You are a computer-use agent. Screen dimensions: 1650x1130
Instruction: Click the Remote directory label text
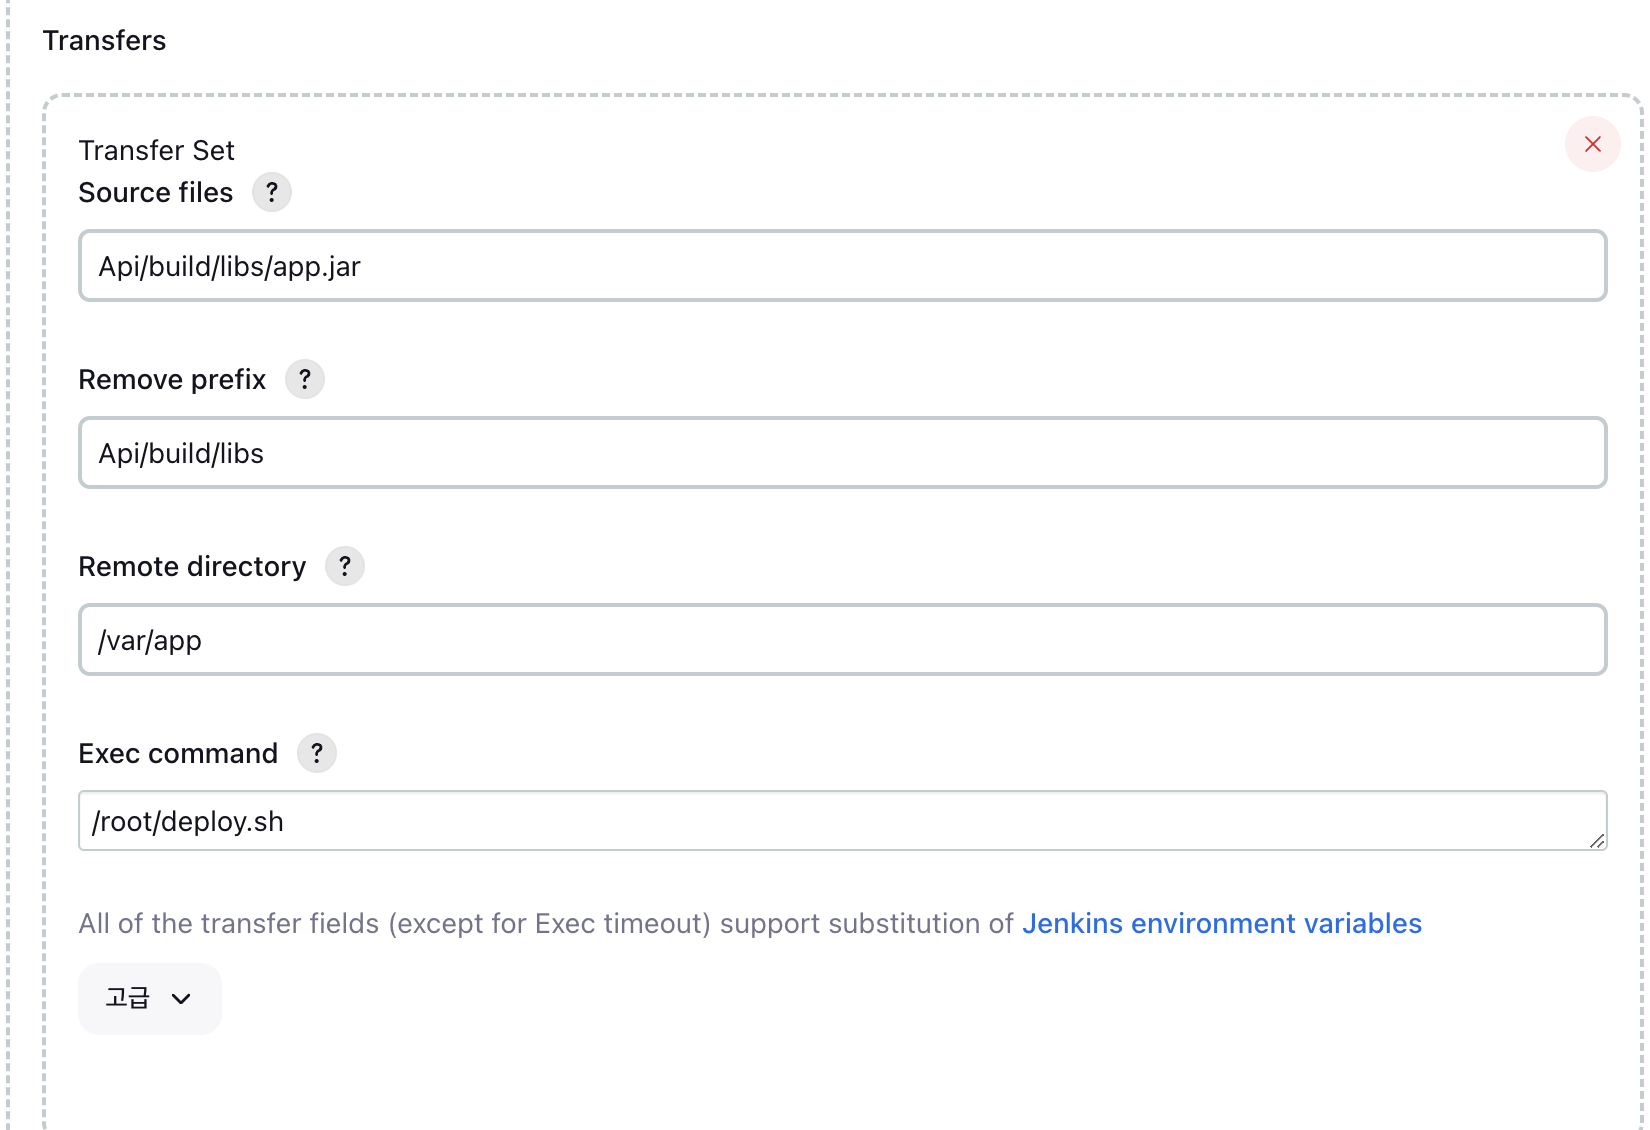pos(192,566)
